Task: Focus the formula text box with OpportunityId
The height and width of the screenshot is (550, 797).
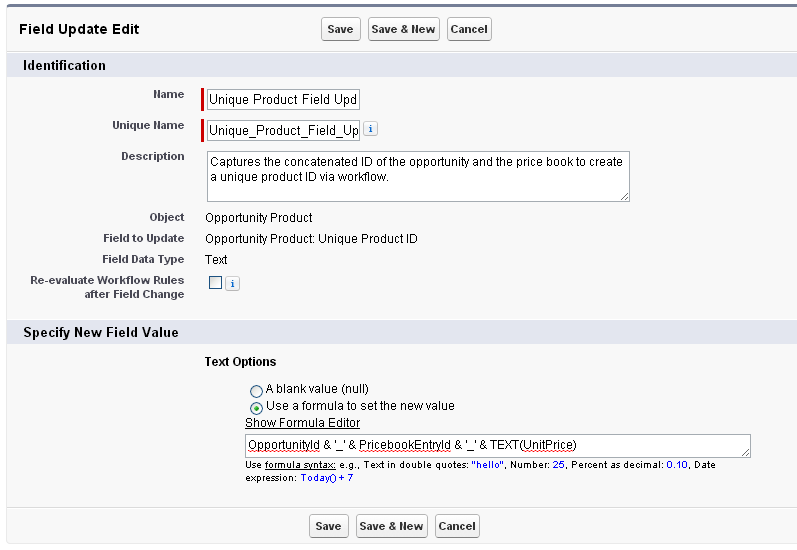Action: point(497,445)
